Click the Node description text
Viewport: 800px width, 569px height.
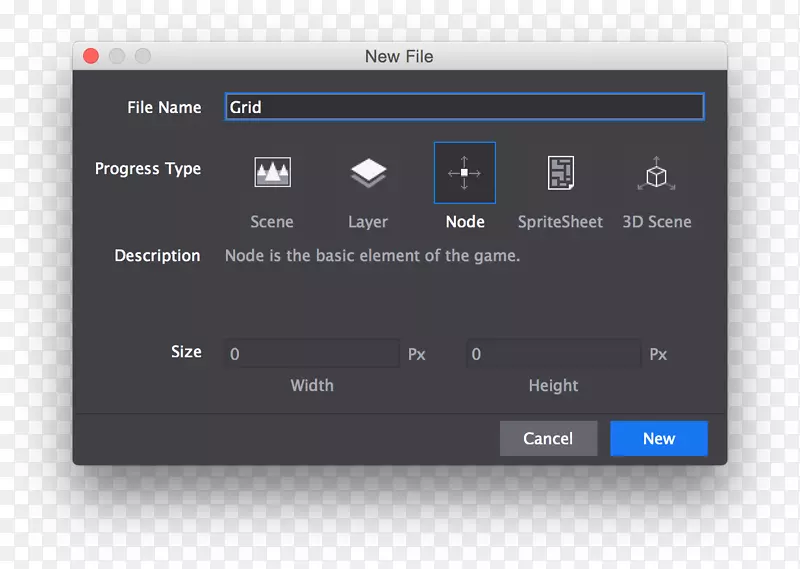[372, 256]
